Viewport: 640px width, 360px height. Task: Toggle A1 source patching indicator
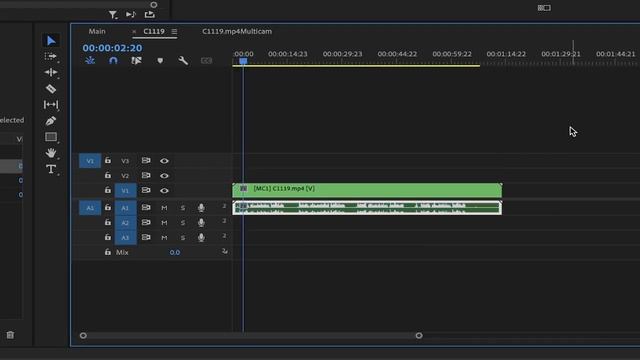click(90, 208)
